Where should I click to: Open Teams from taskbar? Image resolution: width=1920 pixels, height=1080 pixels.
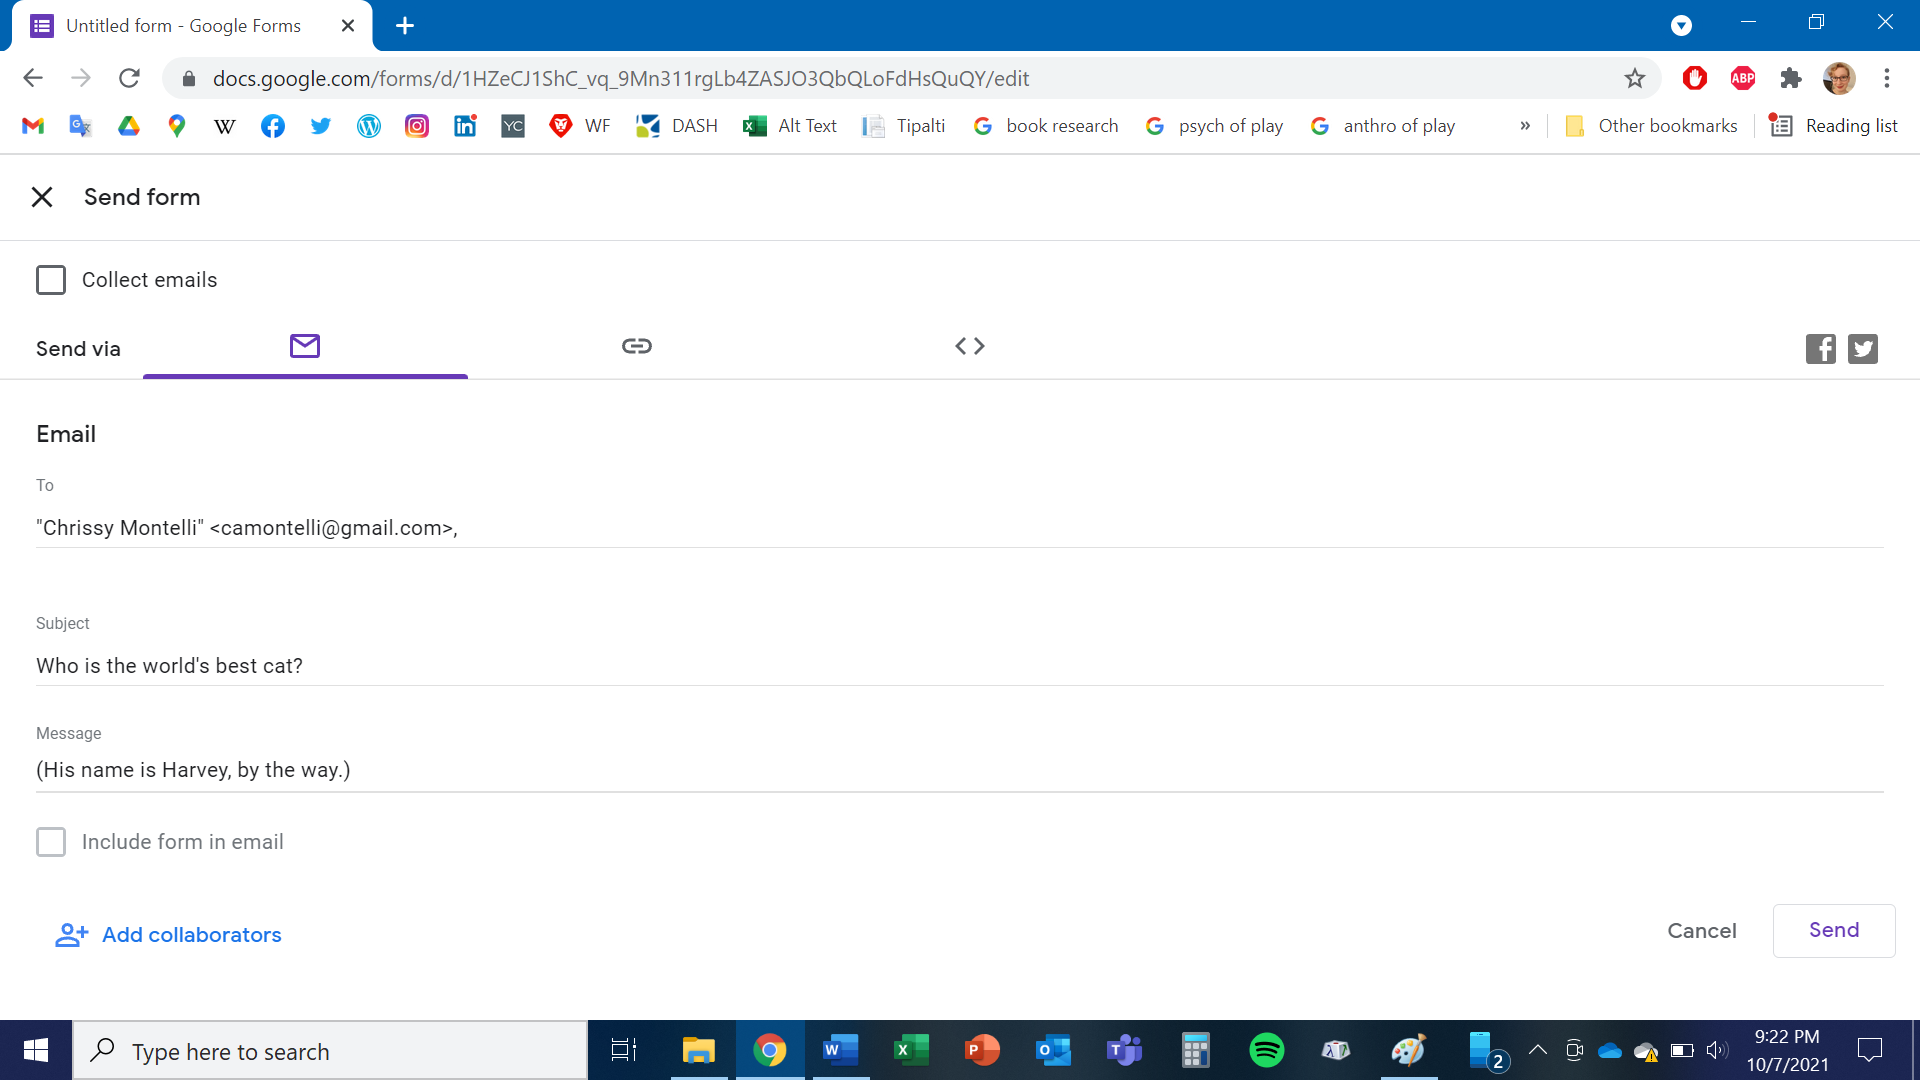coord(1124,1051)
